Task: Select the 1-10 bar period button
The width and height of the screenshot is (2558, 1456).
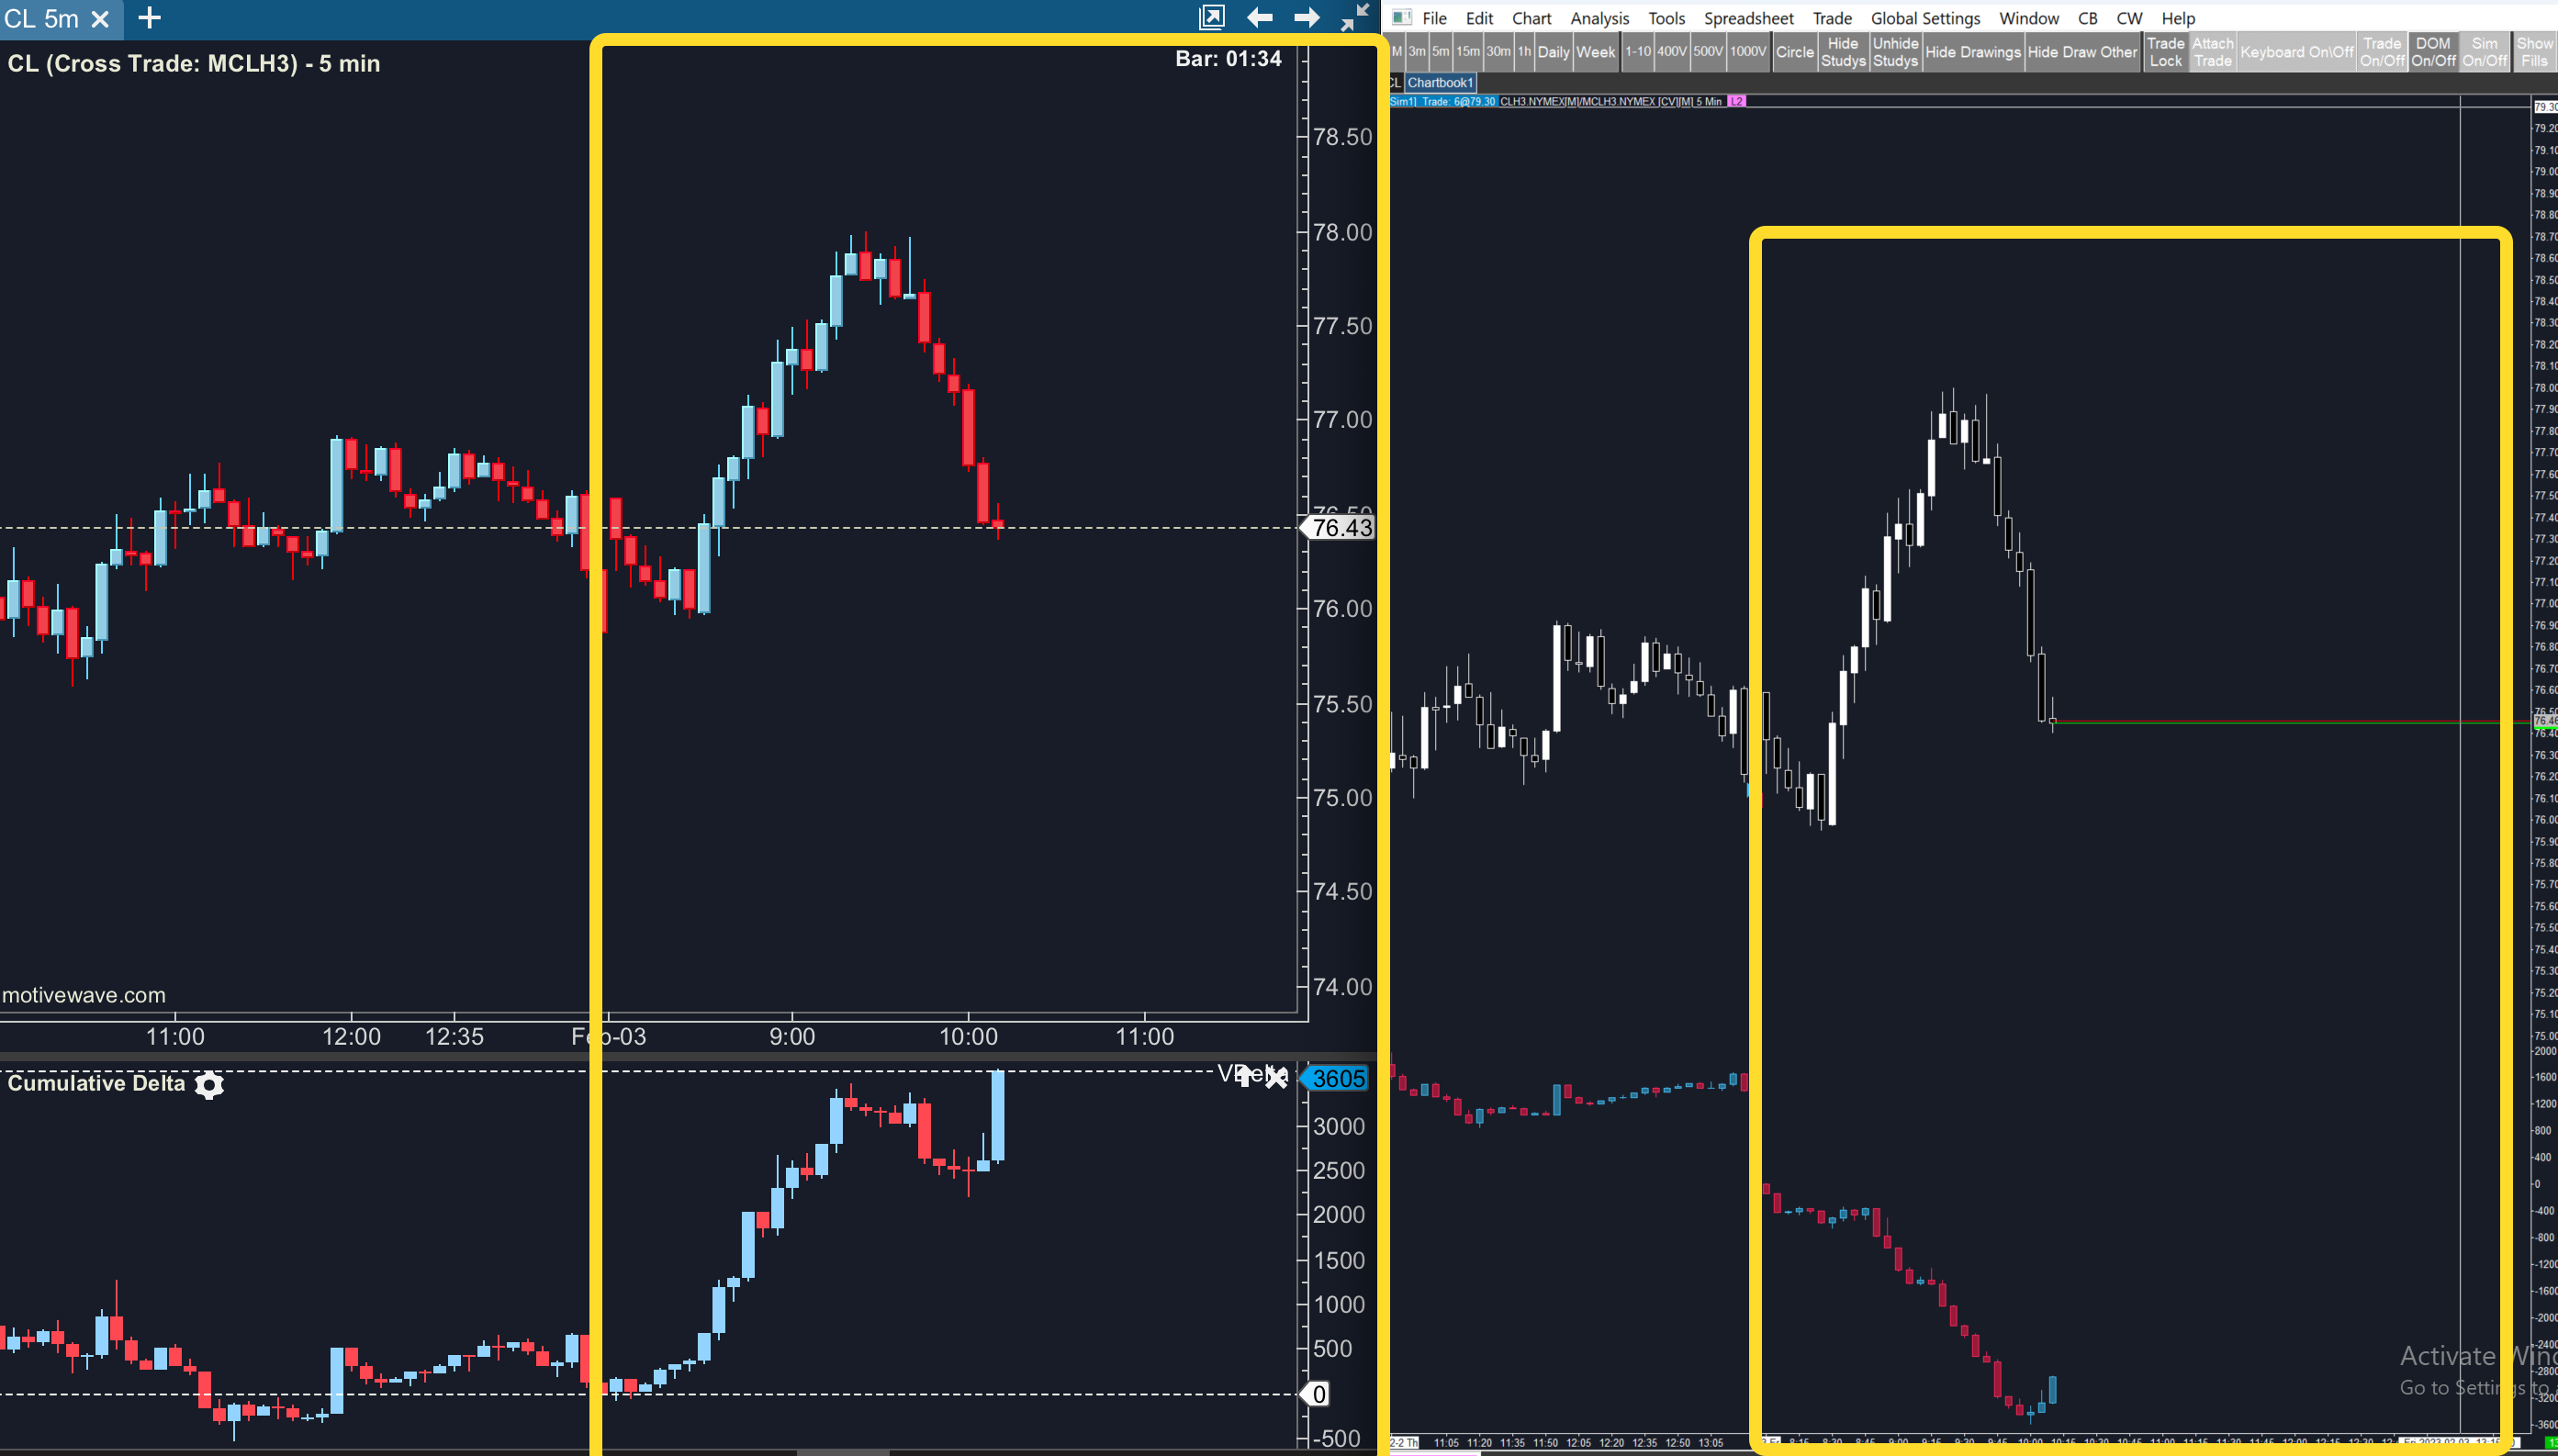Action: [1638, 52]
